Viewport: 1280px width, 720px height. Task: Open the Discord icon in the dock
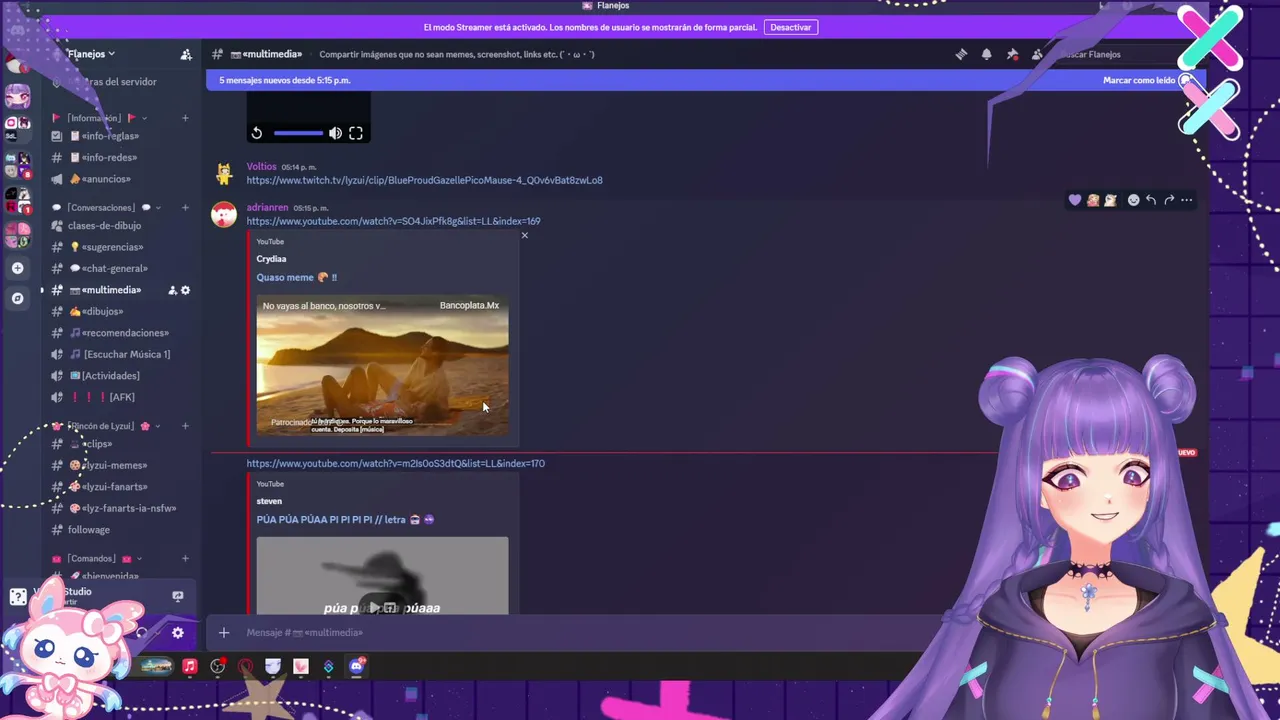[357, 666]
